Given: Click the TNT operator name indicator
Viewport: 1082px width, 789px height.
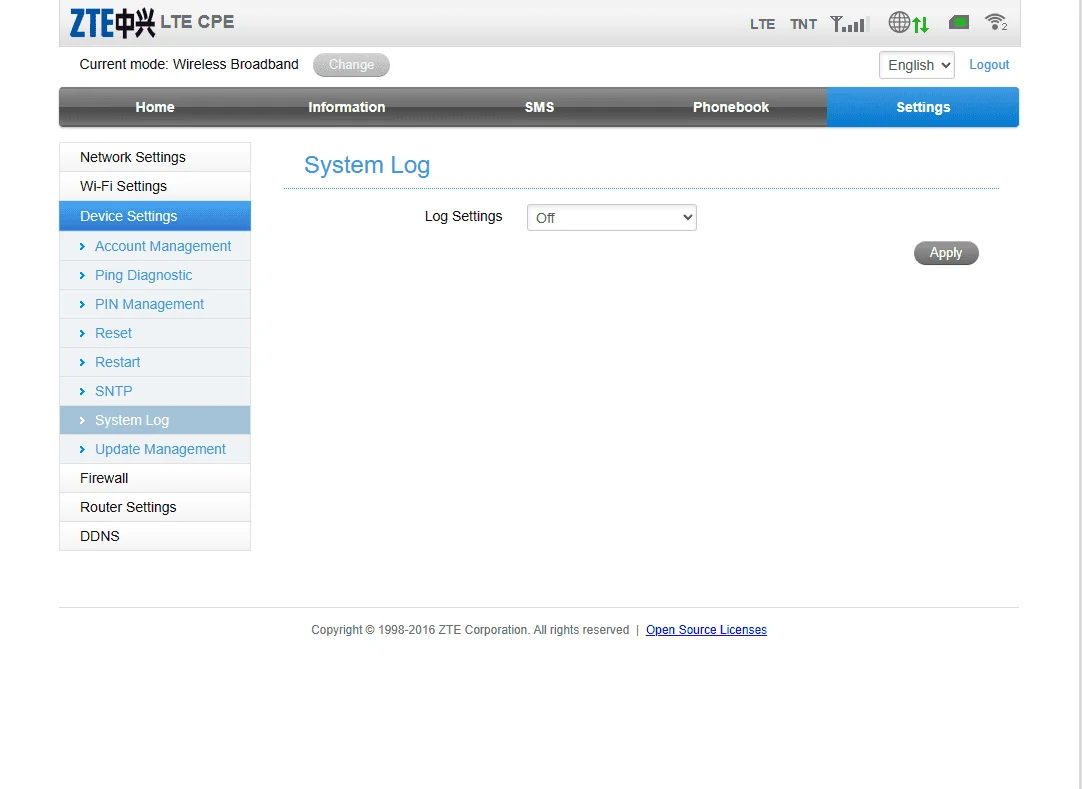Looking at the screenshot, I should (x=803, y=24).
